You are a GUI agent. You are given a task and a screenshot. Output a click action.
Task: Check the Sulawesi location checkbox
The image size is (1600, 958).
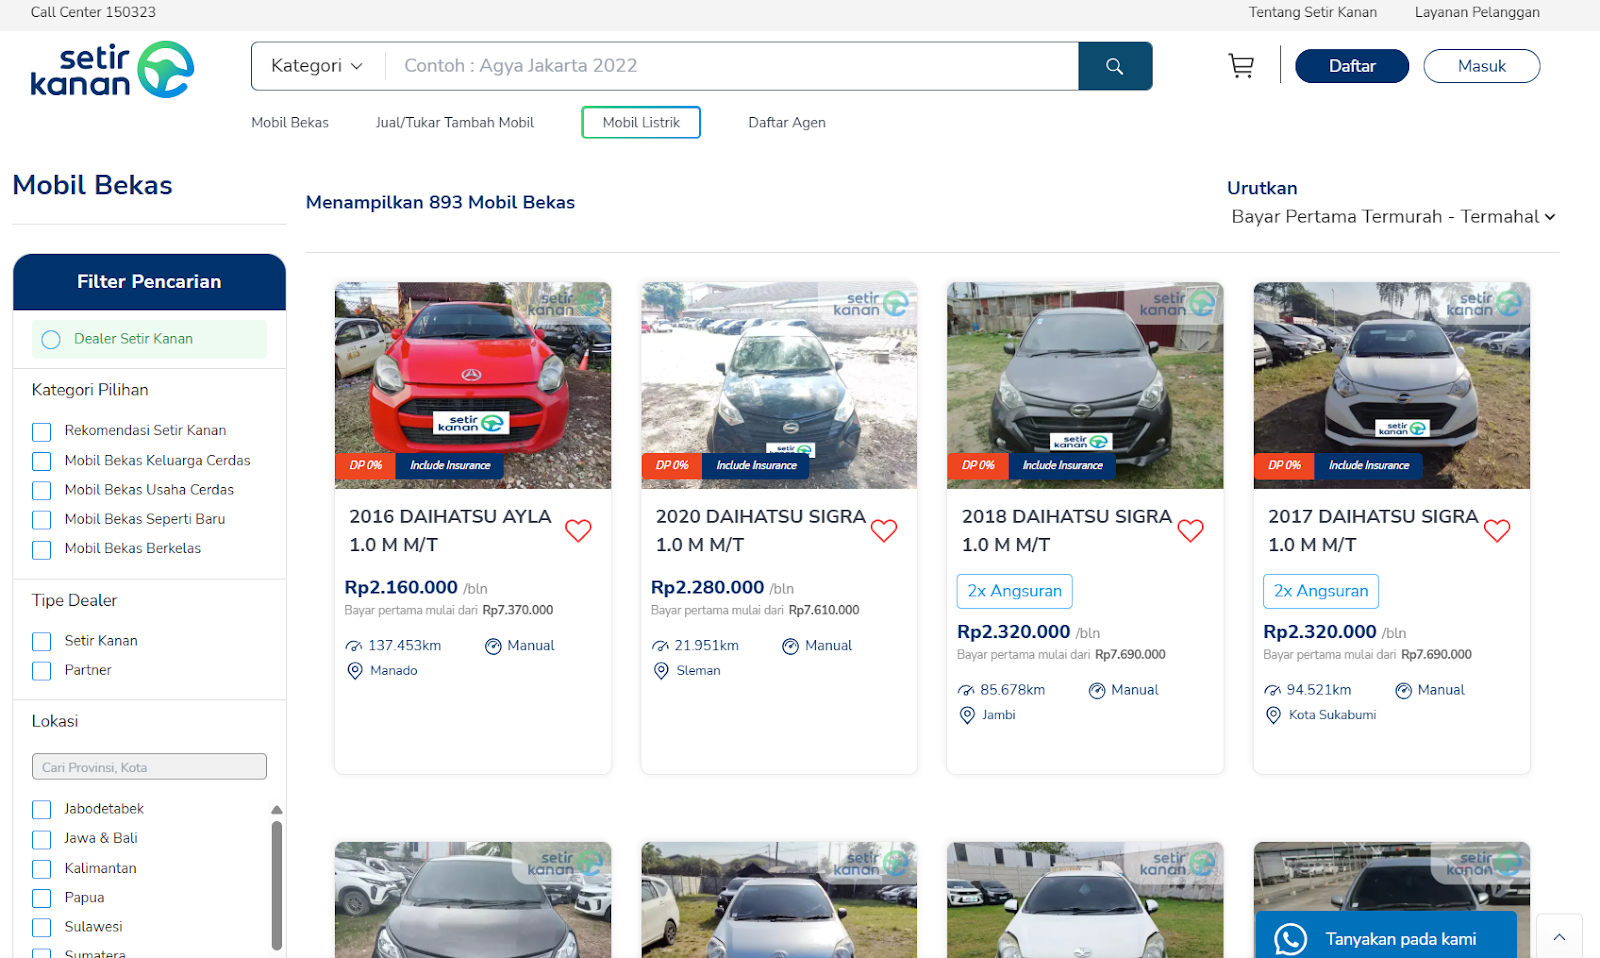[x=41, y=928]
